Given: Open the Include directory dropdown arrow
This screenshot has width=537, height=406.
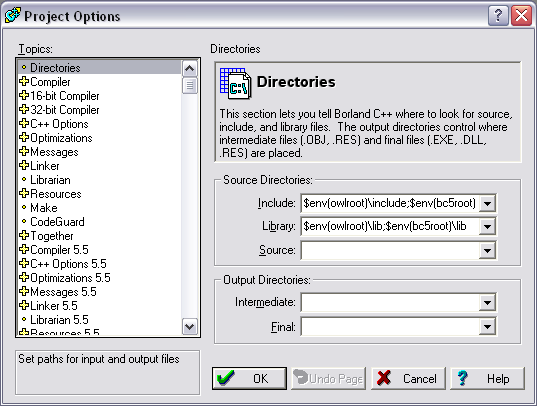Looking at the screenshot, I should (x=487, y=204).
